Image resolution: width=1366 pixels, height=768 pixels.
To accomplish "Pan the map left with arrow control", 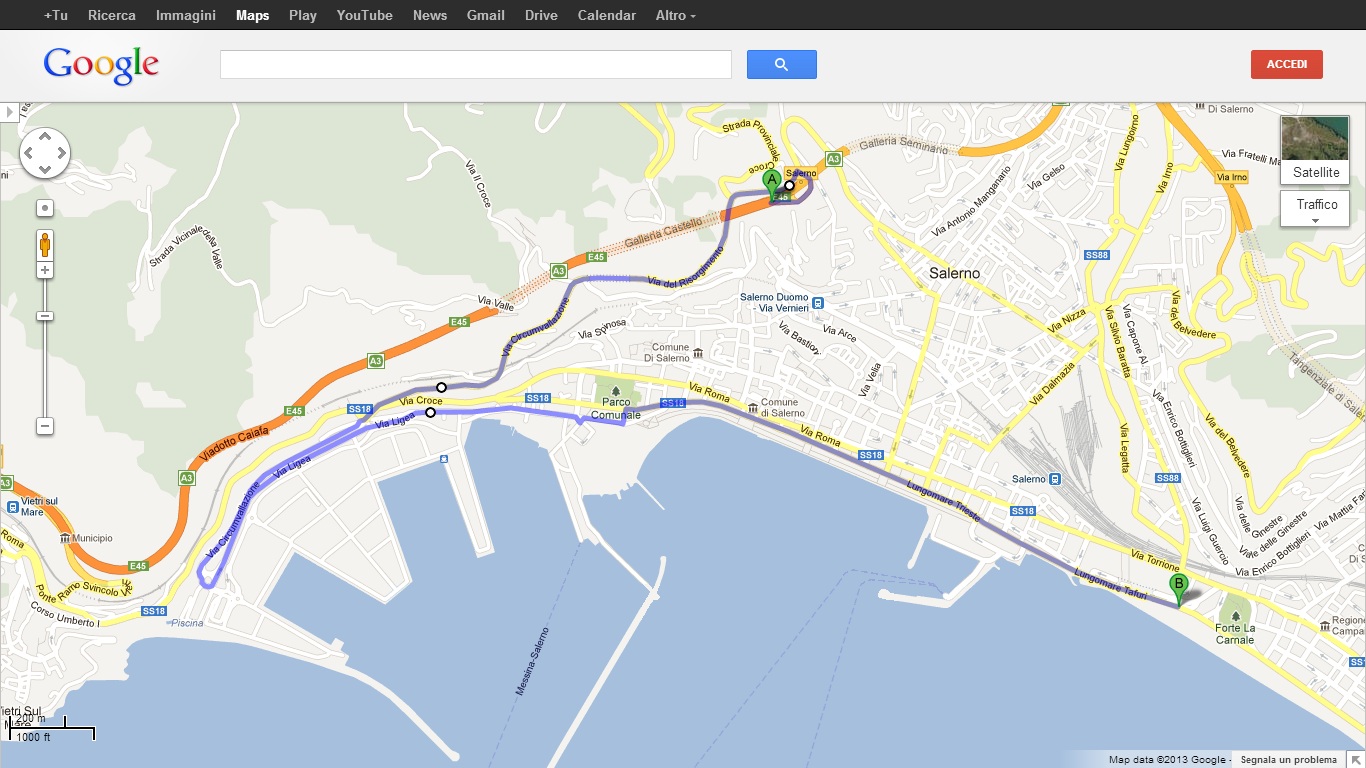I will [29, 153].
